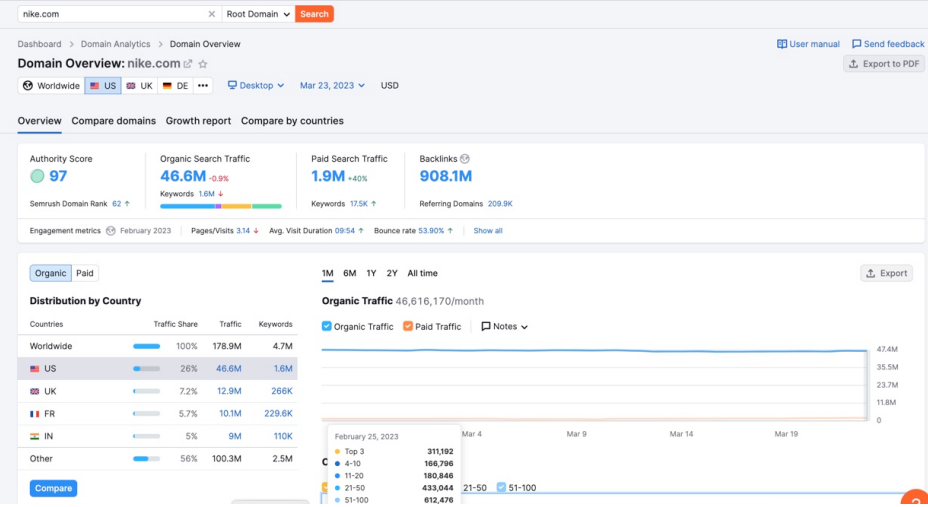
Task: Open Compare by countries tab
Action: pyautogui.click(x=292, y=121)
